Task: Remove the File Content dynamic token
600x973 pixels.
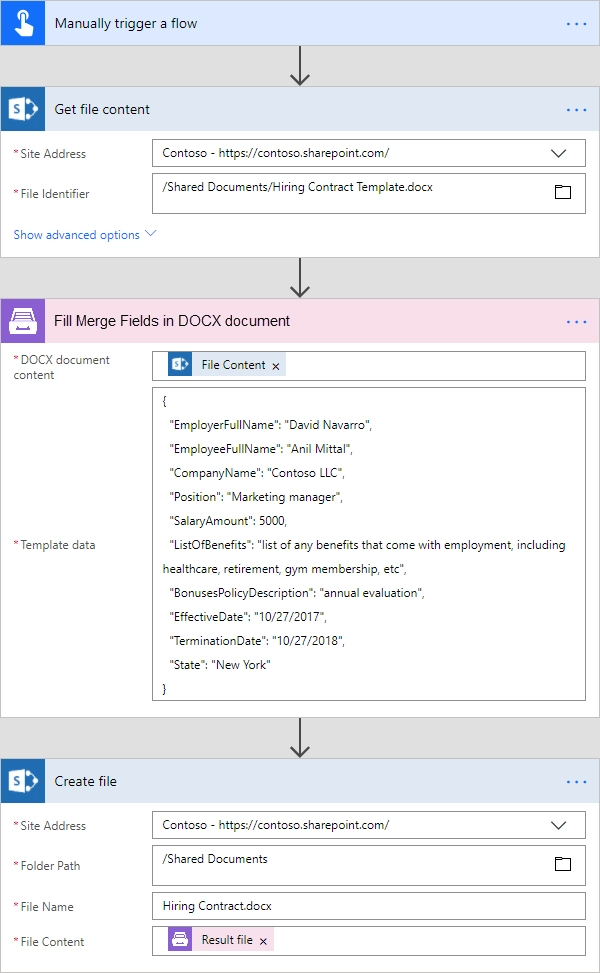Action: pyautogui.click(x=275, y=366)
